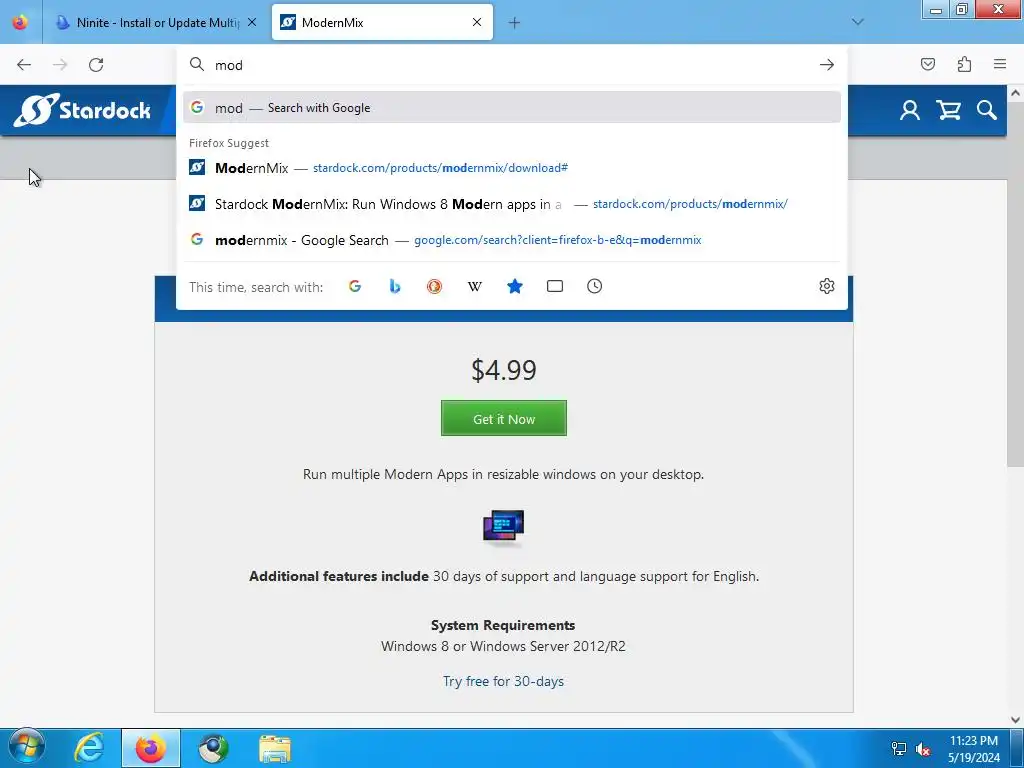
Task: Pick the modernmix Google Search suggestion
Action: pyautogui.click(x=512, y=240)
